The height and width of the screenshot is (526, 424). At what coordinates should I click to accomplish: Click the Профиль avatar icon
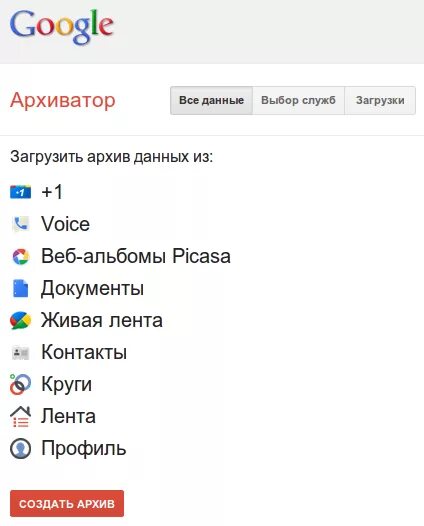(x=20, y=449)
